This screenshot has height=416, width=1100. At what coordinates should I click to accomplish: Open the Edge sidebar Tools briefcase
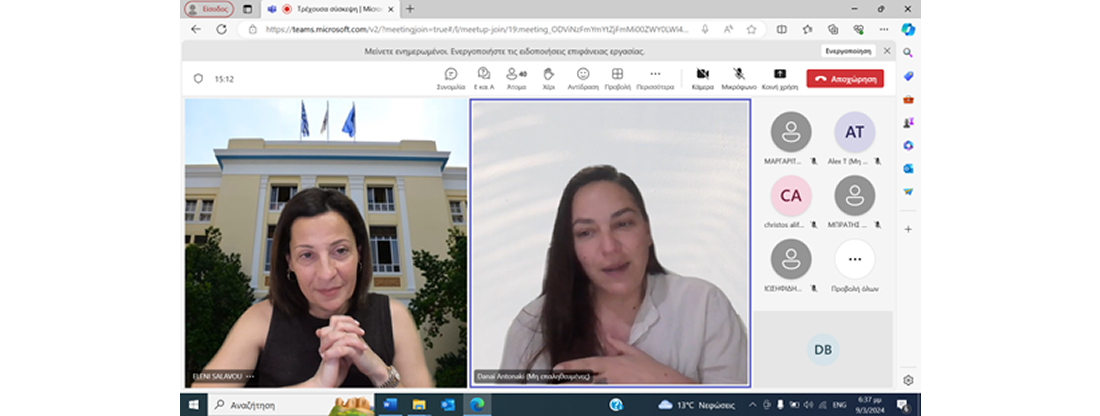[908, 99]
